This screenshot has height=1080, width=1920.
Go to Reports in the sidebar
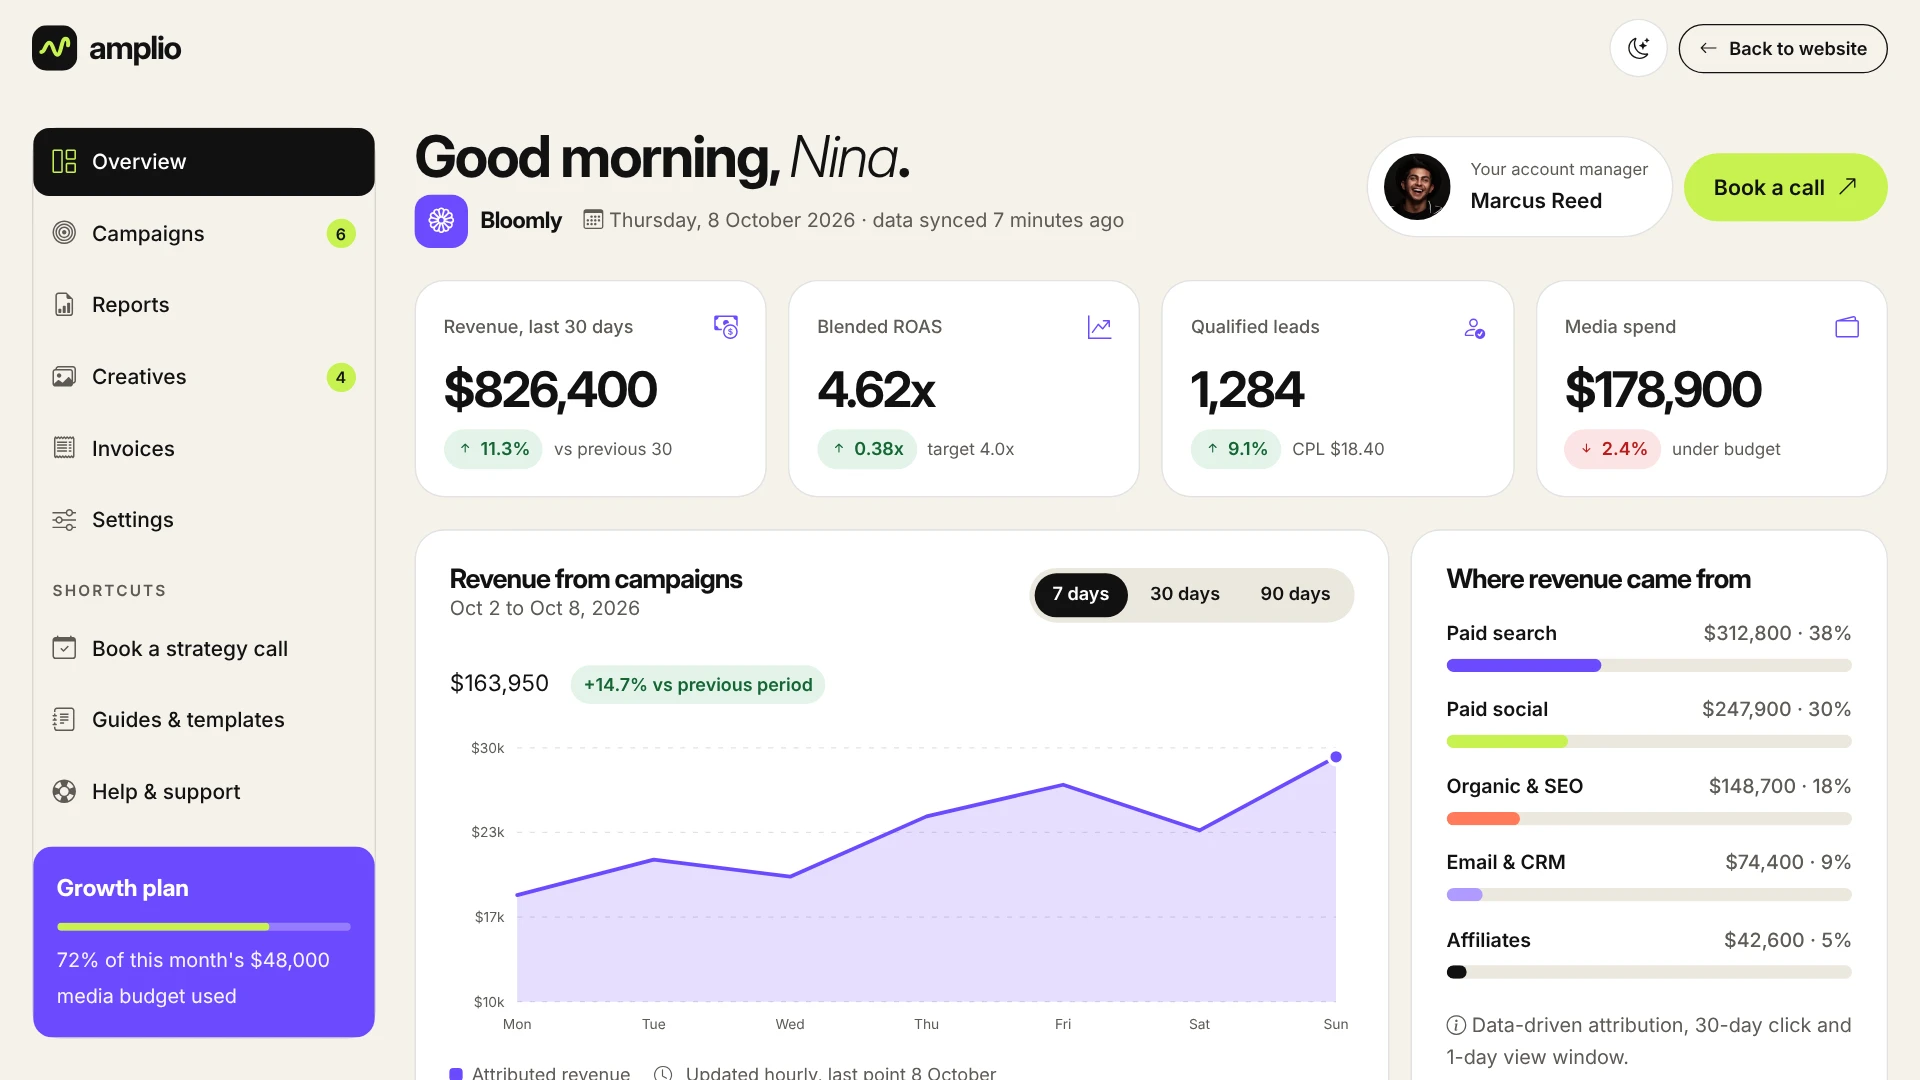204,305
